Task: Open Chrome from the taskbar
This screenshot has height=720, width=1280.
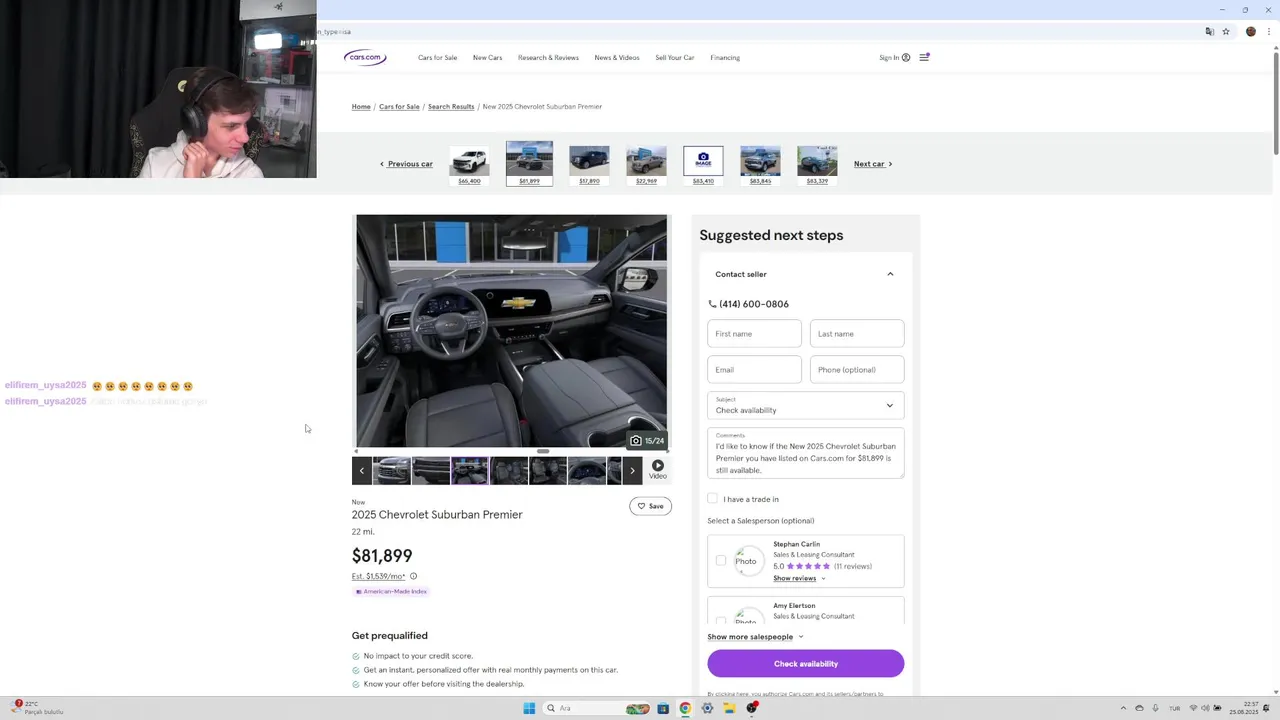Action: tap(685, 708)
